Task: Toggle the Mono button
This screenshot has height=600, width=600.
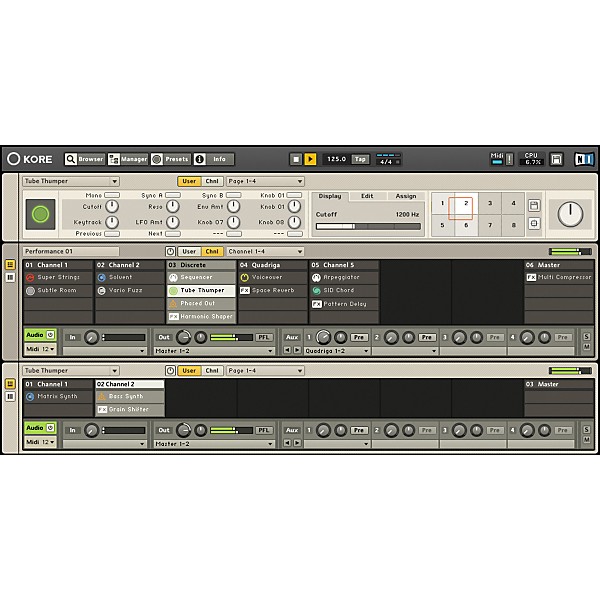Action: pyautogui.click(x=112, y=195)
